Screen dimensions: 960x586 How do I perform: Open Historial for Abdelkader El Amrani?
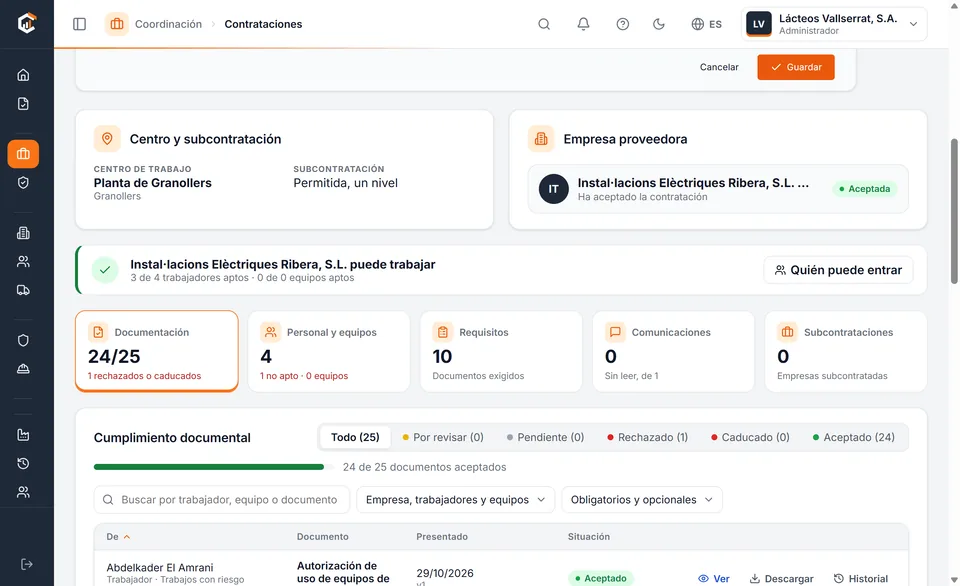[x=861, y=579]
